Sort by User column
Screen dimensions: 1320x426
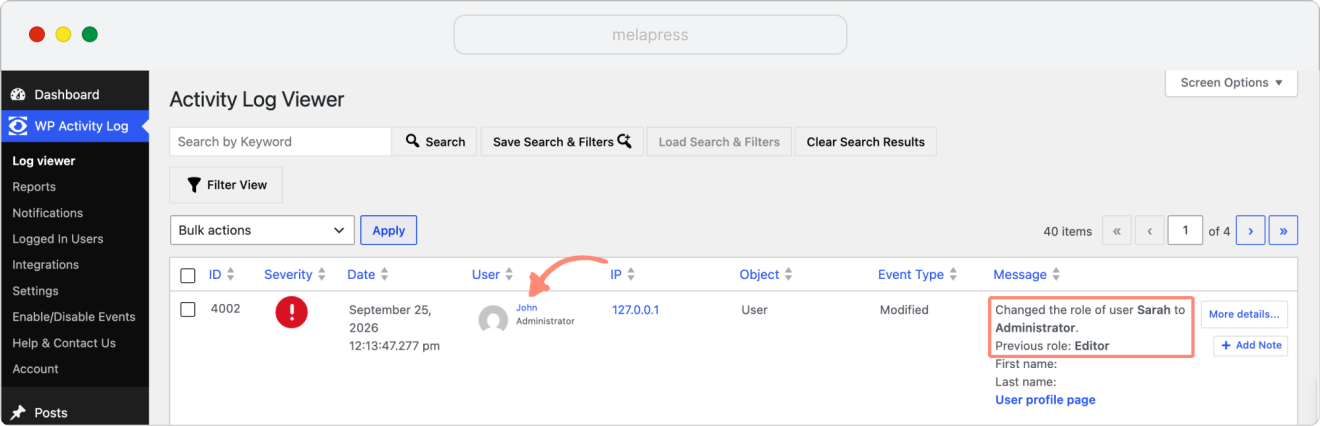(493, 274)
